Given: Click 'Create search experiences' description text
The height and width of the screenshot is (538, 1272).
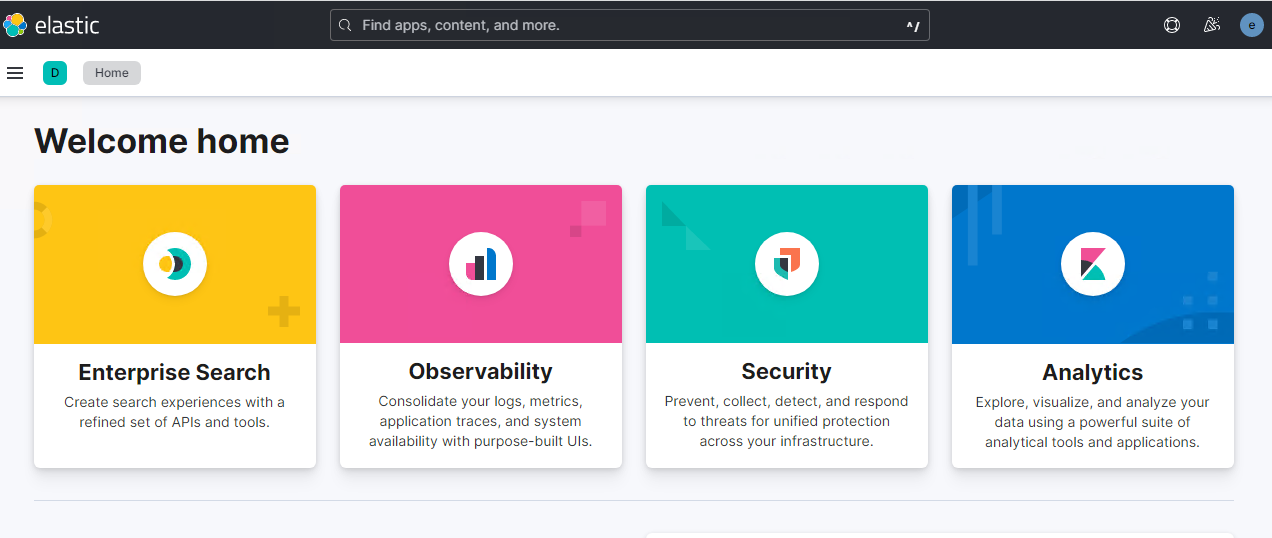Looking at the screenshot, I should click(x=175, y=412).
